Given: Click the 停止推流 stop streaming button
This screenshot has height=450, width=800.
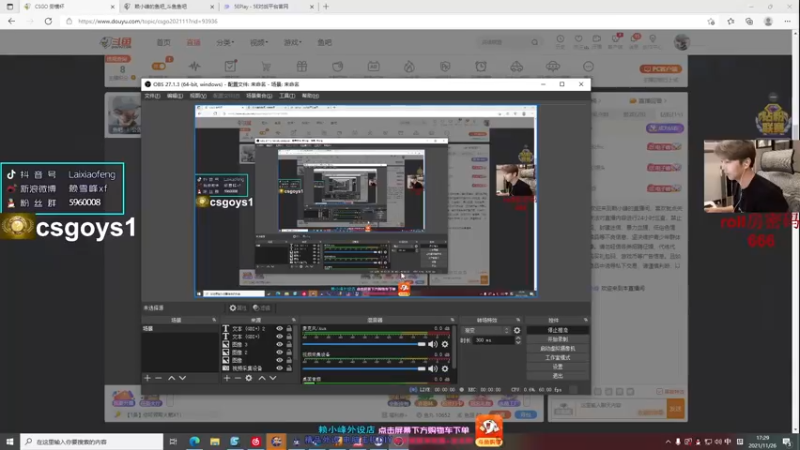Looking at the screenshot, I should [558, 330].
